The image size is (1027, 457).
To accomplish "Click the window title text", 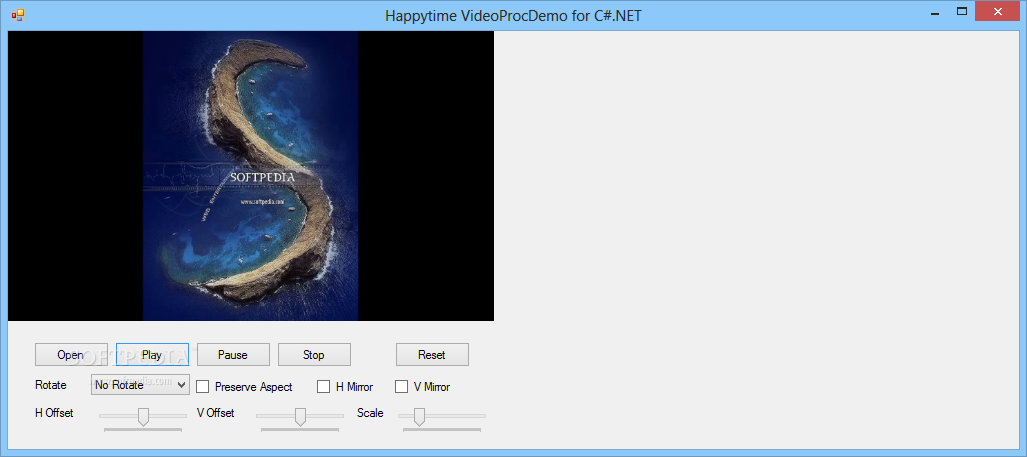I will pos(514,16).
